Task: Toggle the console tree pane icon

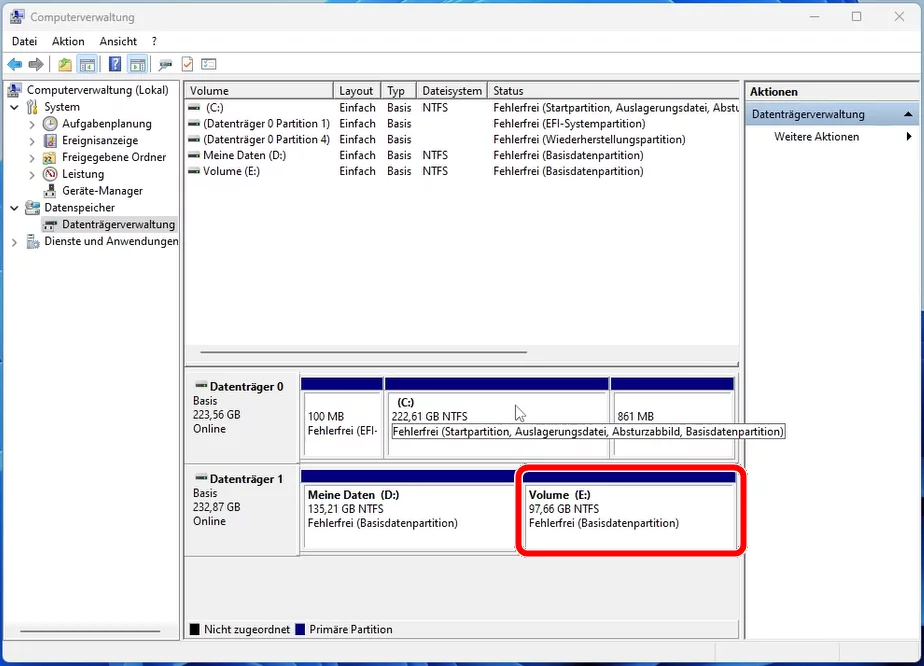Action: 87,64
